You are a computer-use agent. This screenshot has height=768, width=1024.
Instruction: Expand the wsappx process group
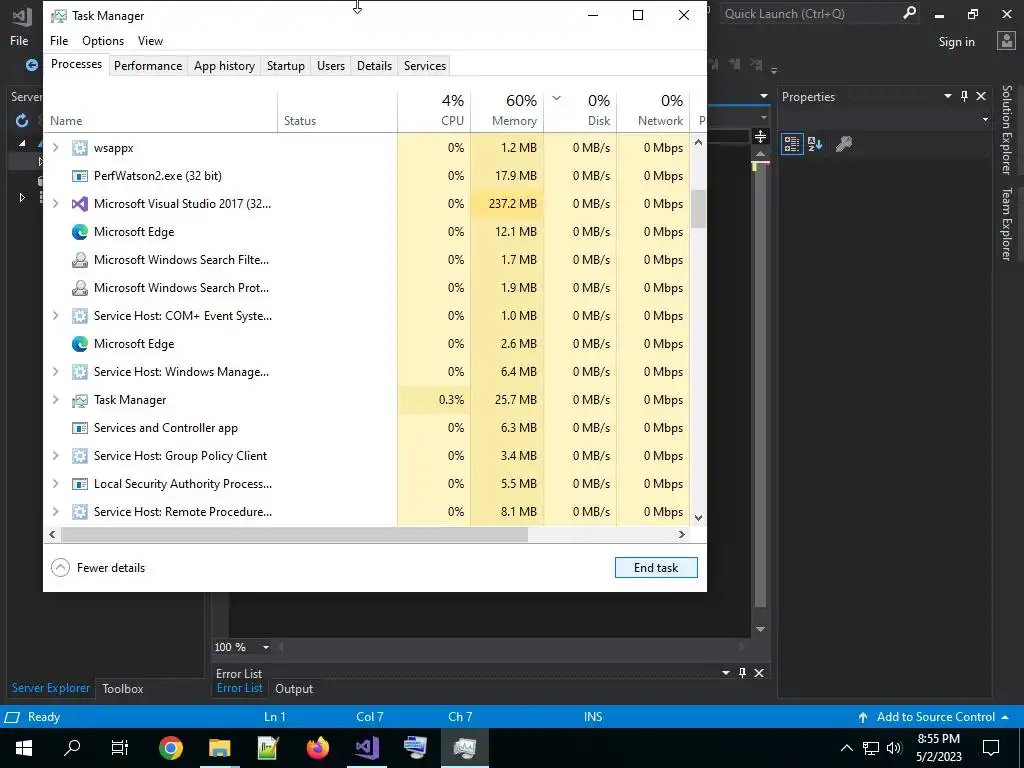[x=56, y=148]
